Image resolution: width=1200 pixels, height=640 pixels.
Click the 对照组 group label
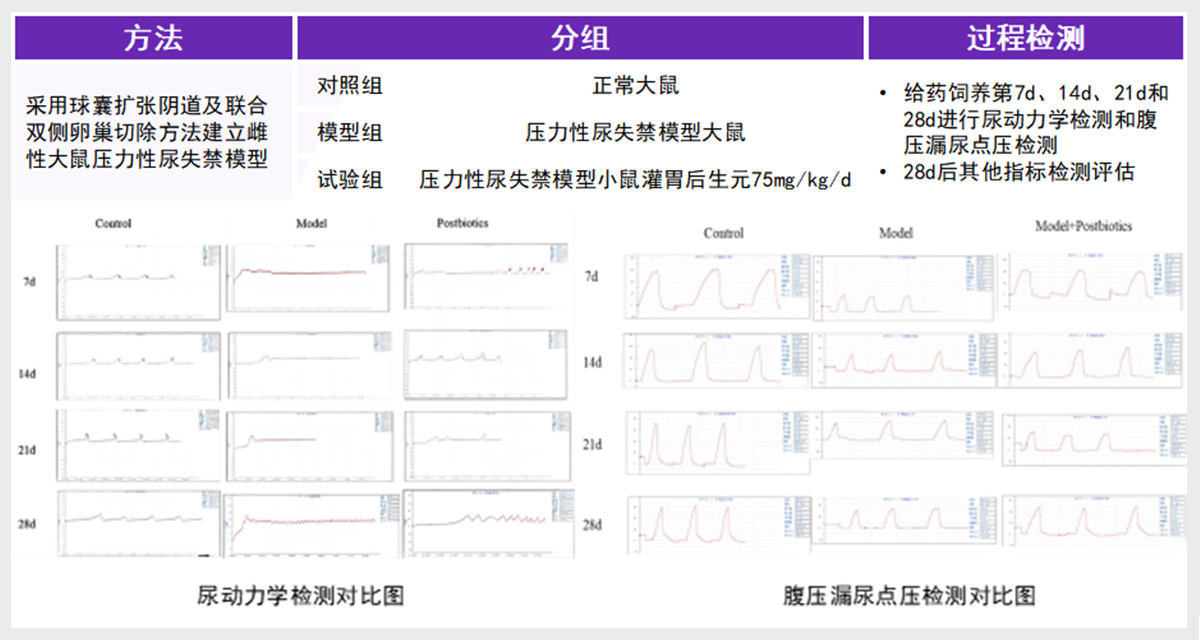coord(350,85)
